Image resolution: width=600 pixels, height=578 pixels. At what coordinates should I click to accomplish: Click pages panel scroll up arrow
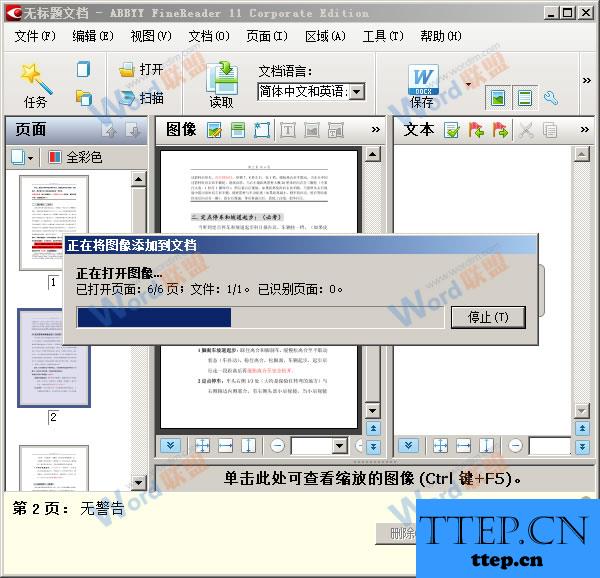coord(138,179)
